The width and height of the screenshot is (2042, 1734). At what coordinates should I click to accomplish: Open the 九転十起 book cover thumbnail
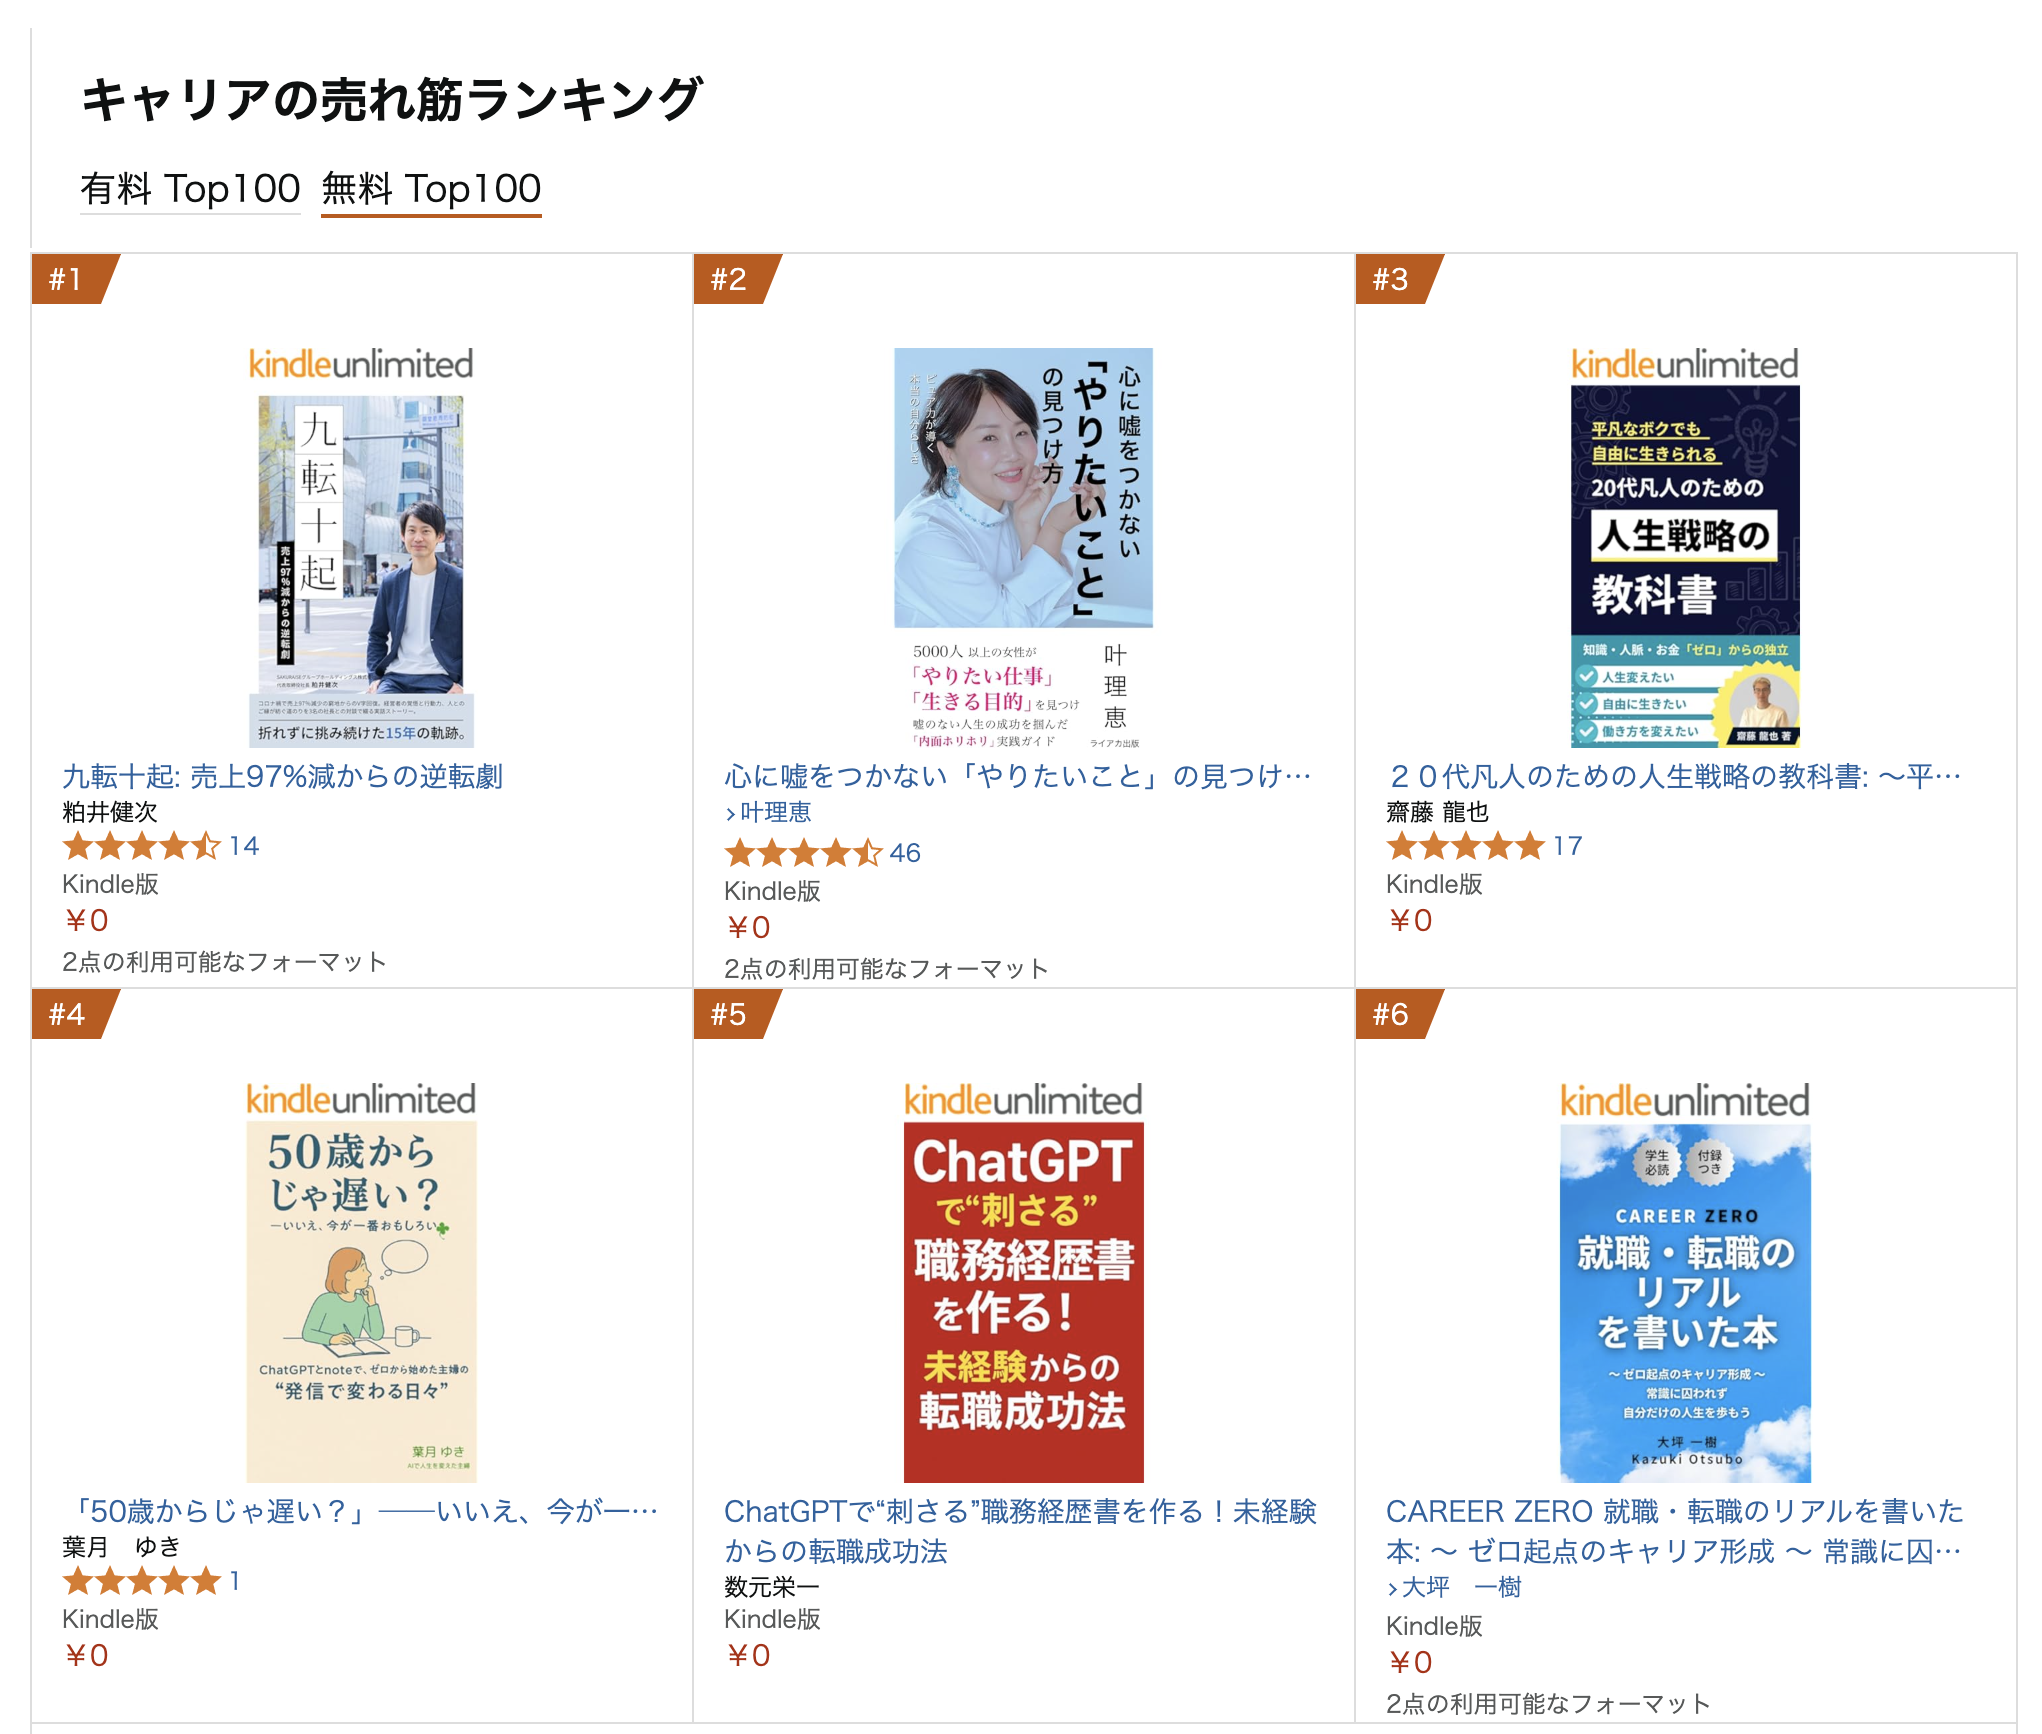[x=361, y=546]
